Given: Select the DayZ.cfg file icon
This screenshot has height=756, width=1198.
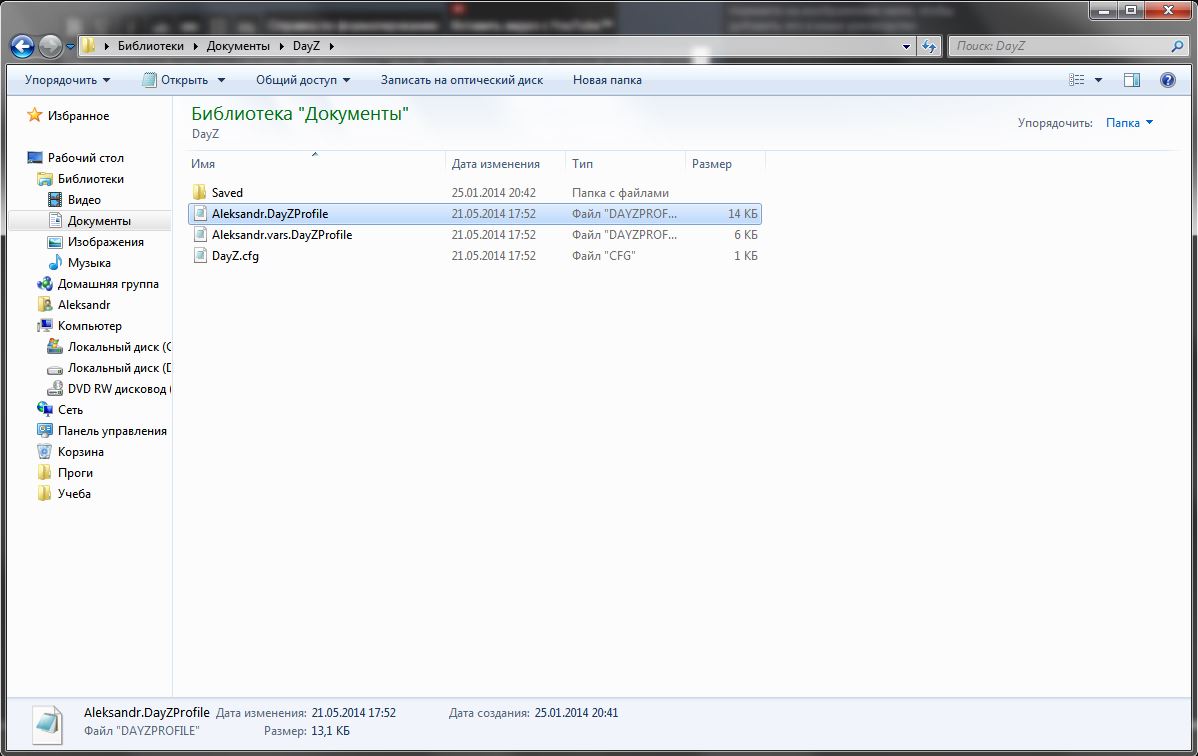Looking at the screenshot, I should [x=199, y=255].
